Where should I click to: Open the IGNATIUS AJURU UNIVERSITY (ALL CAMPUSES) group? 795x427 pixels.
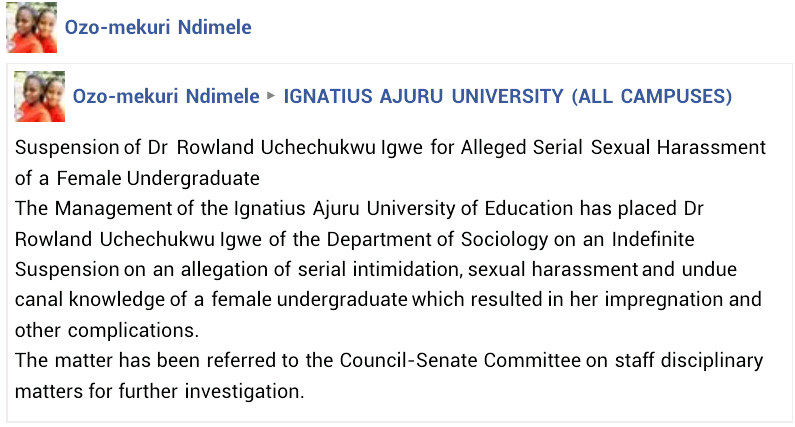point(508,96)
